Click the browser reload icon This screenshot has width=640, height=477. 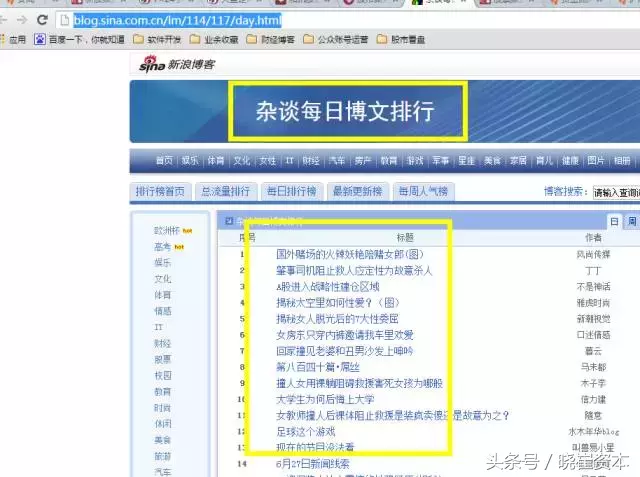[x=41, y=20]
